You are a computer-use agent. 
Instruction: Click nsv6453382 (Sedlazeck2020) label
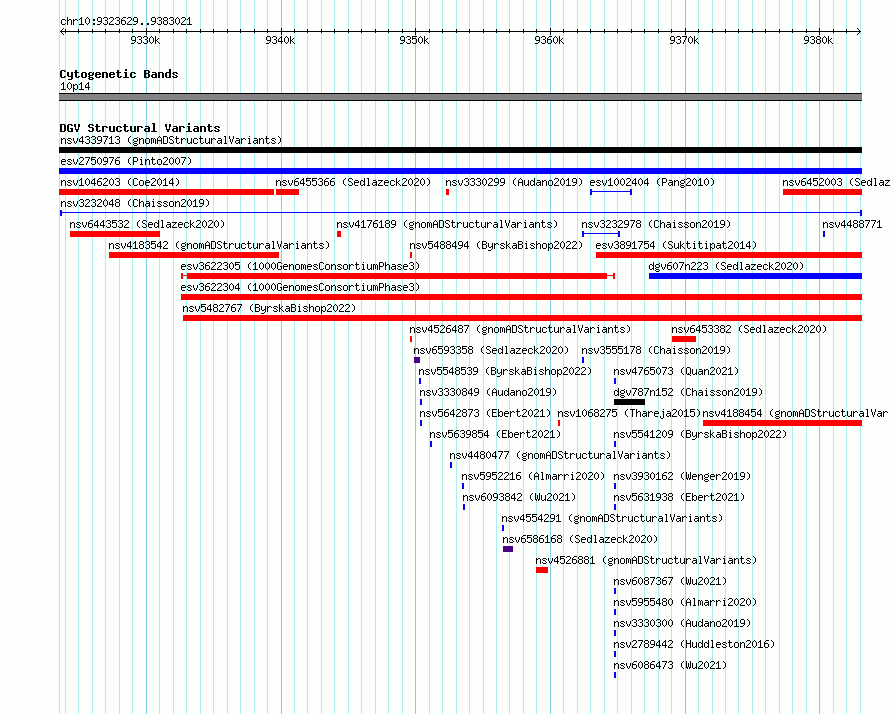coord(749,329)
